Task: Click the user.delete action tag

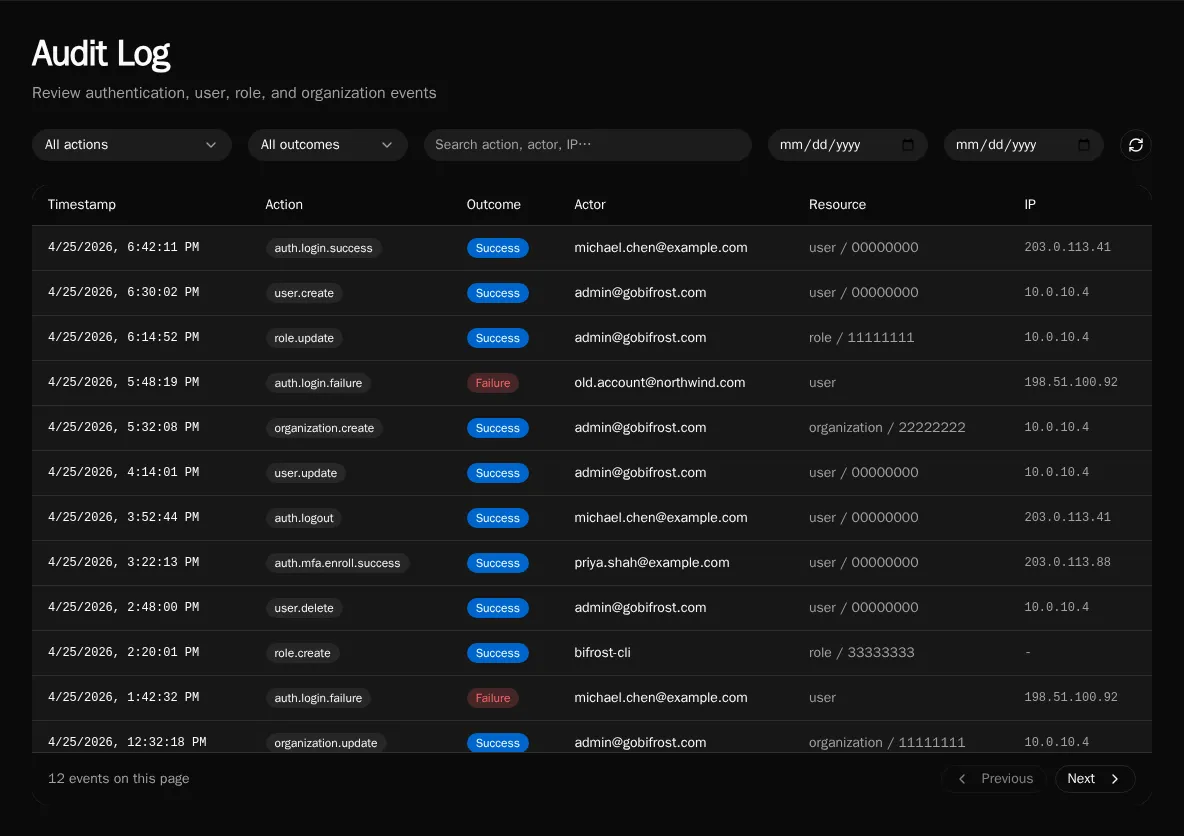Action: click(304, 608)
